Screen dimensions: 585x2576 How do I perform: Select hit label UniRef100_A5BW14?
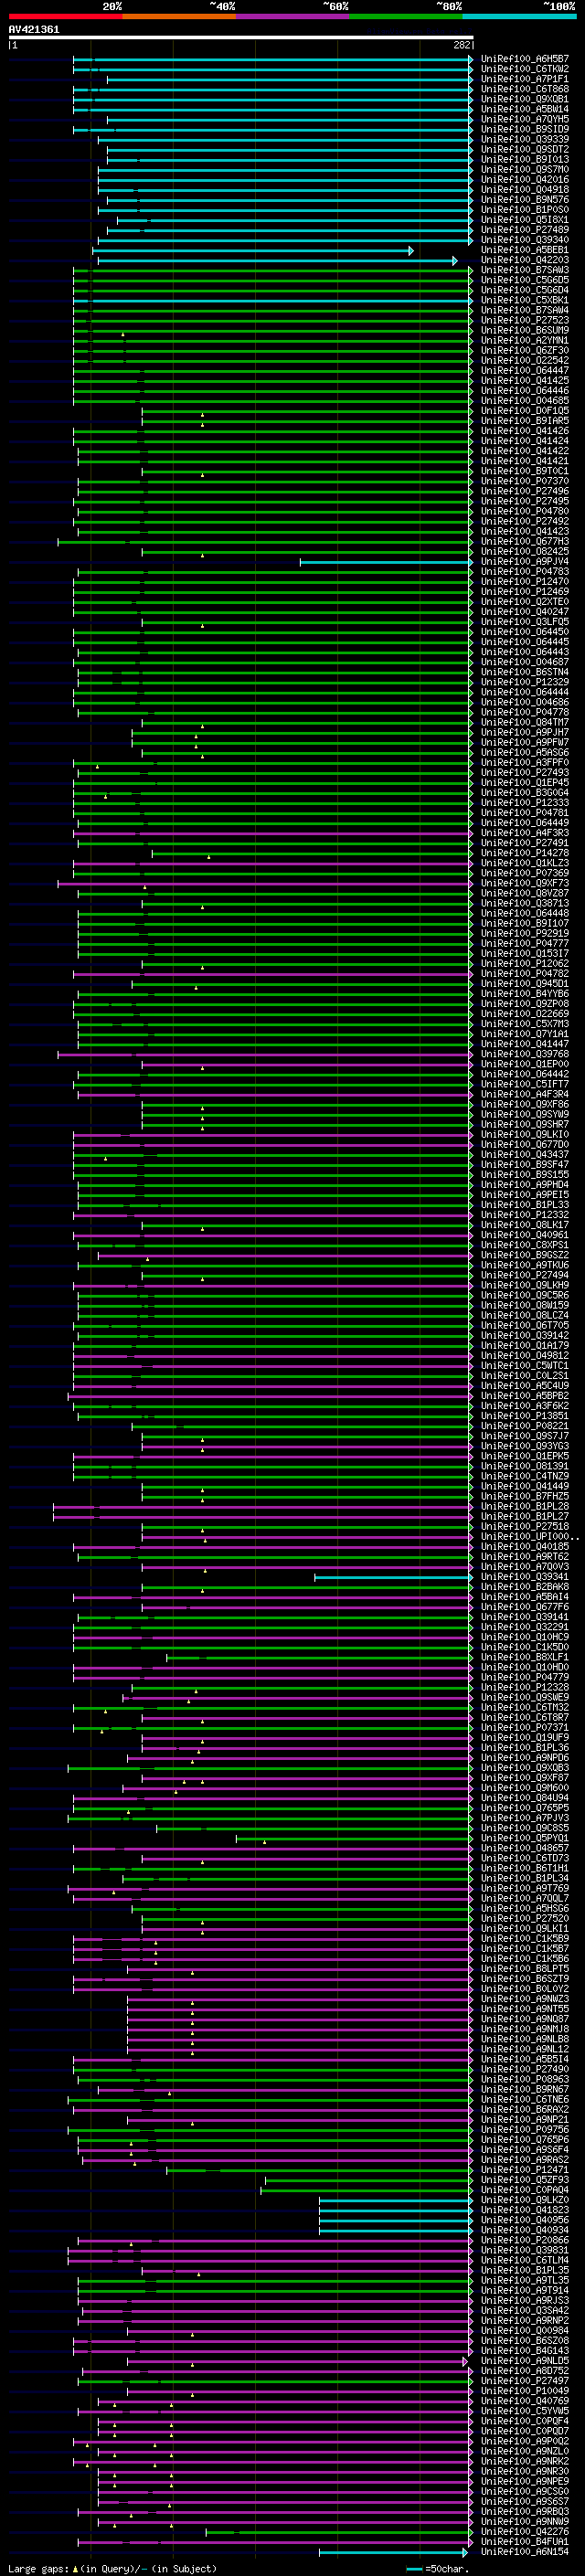tap(525, 109)
